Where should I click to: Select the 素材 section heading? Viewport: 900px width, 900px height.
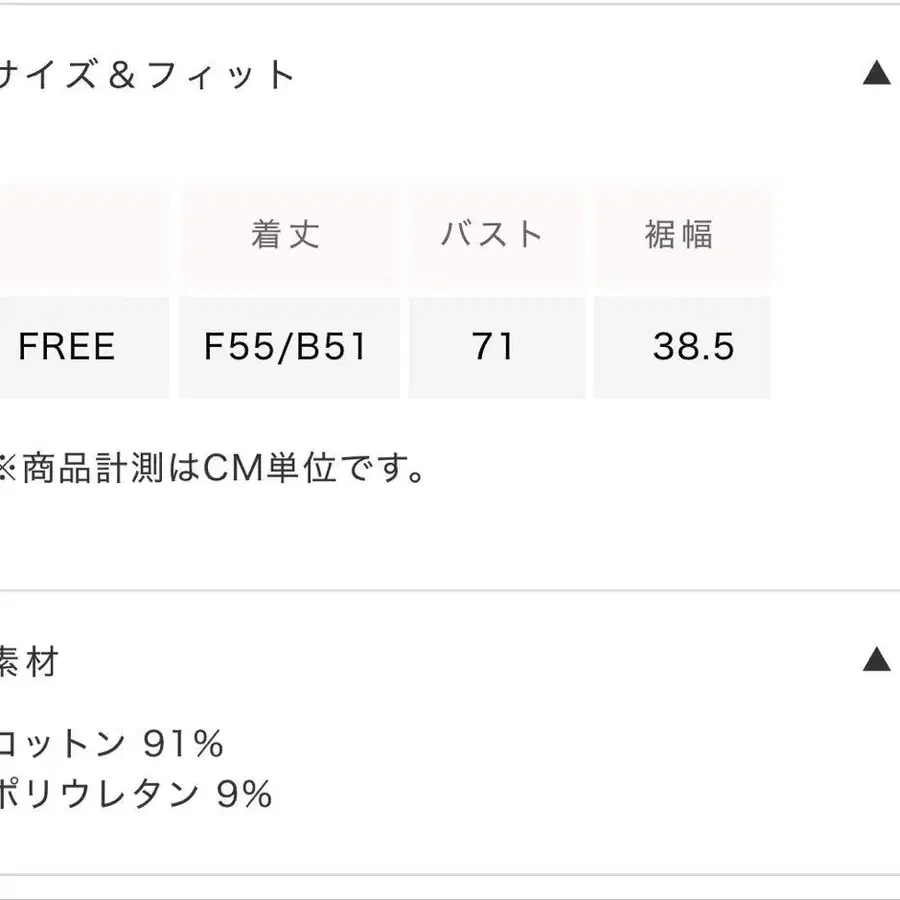[29, 661]
